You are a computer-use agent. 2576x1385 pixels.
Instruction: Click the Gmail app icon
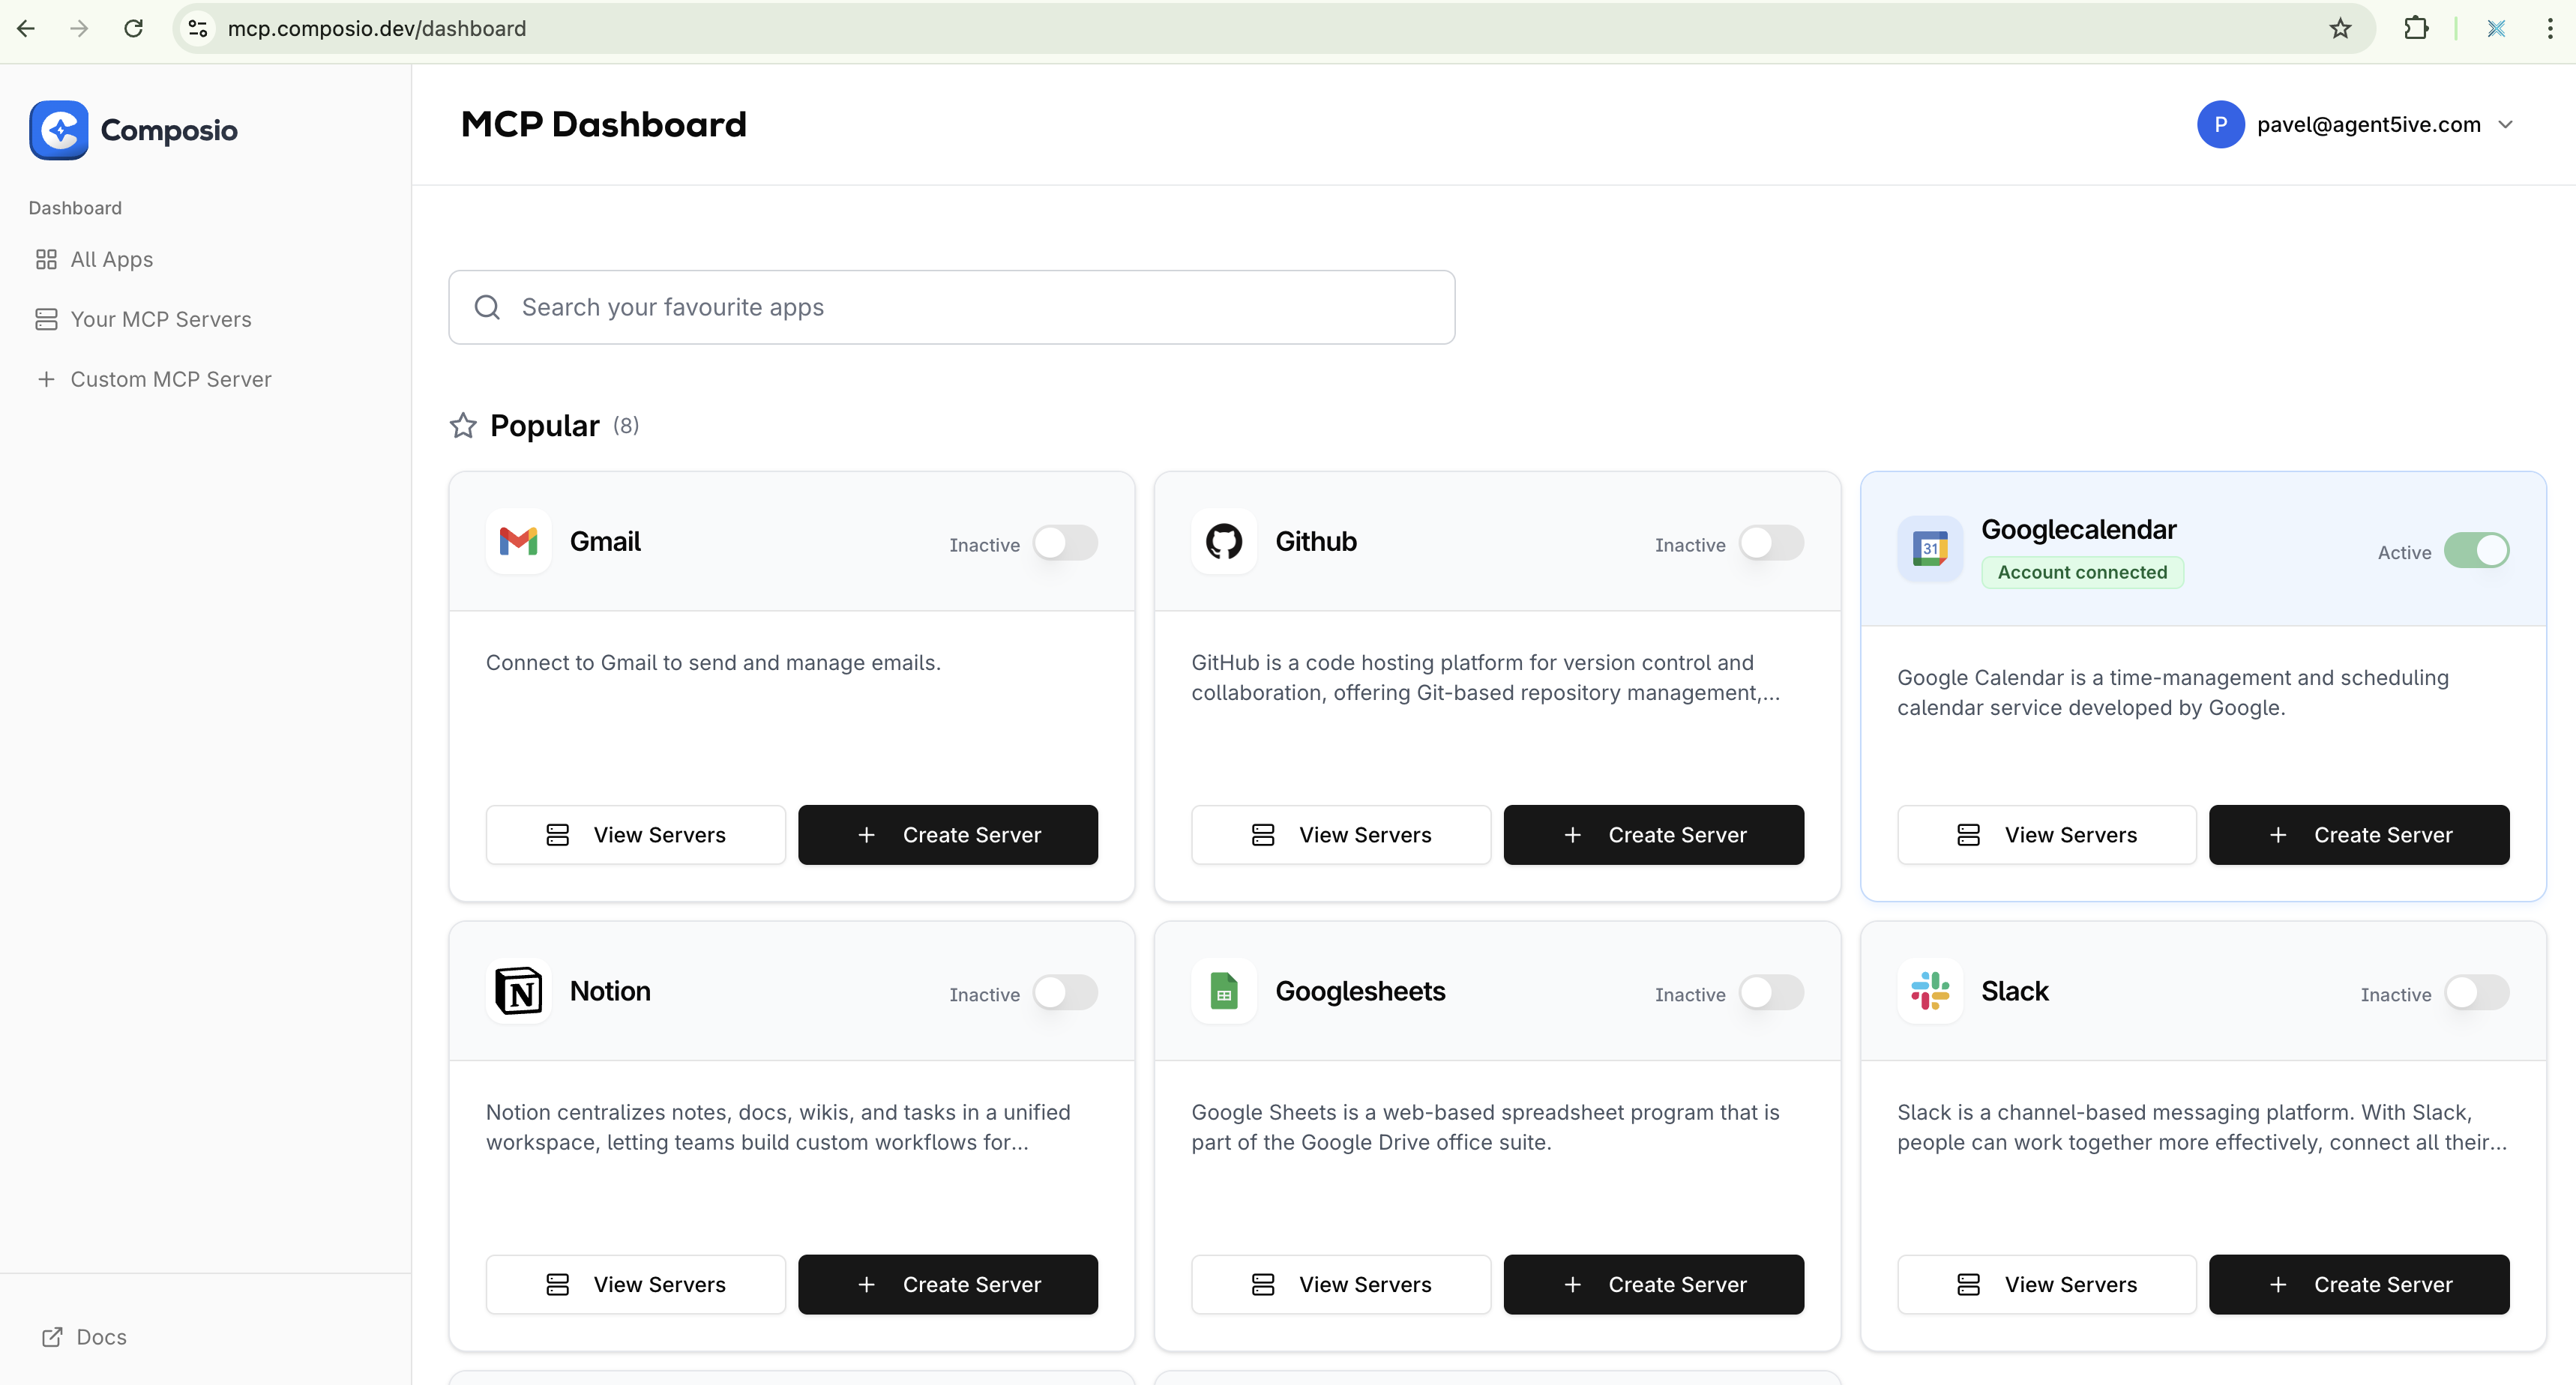[518, 542]
